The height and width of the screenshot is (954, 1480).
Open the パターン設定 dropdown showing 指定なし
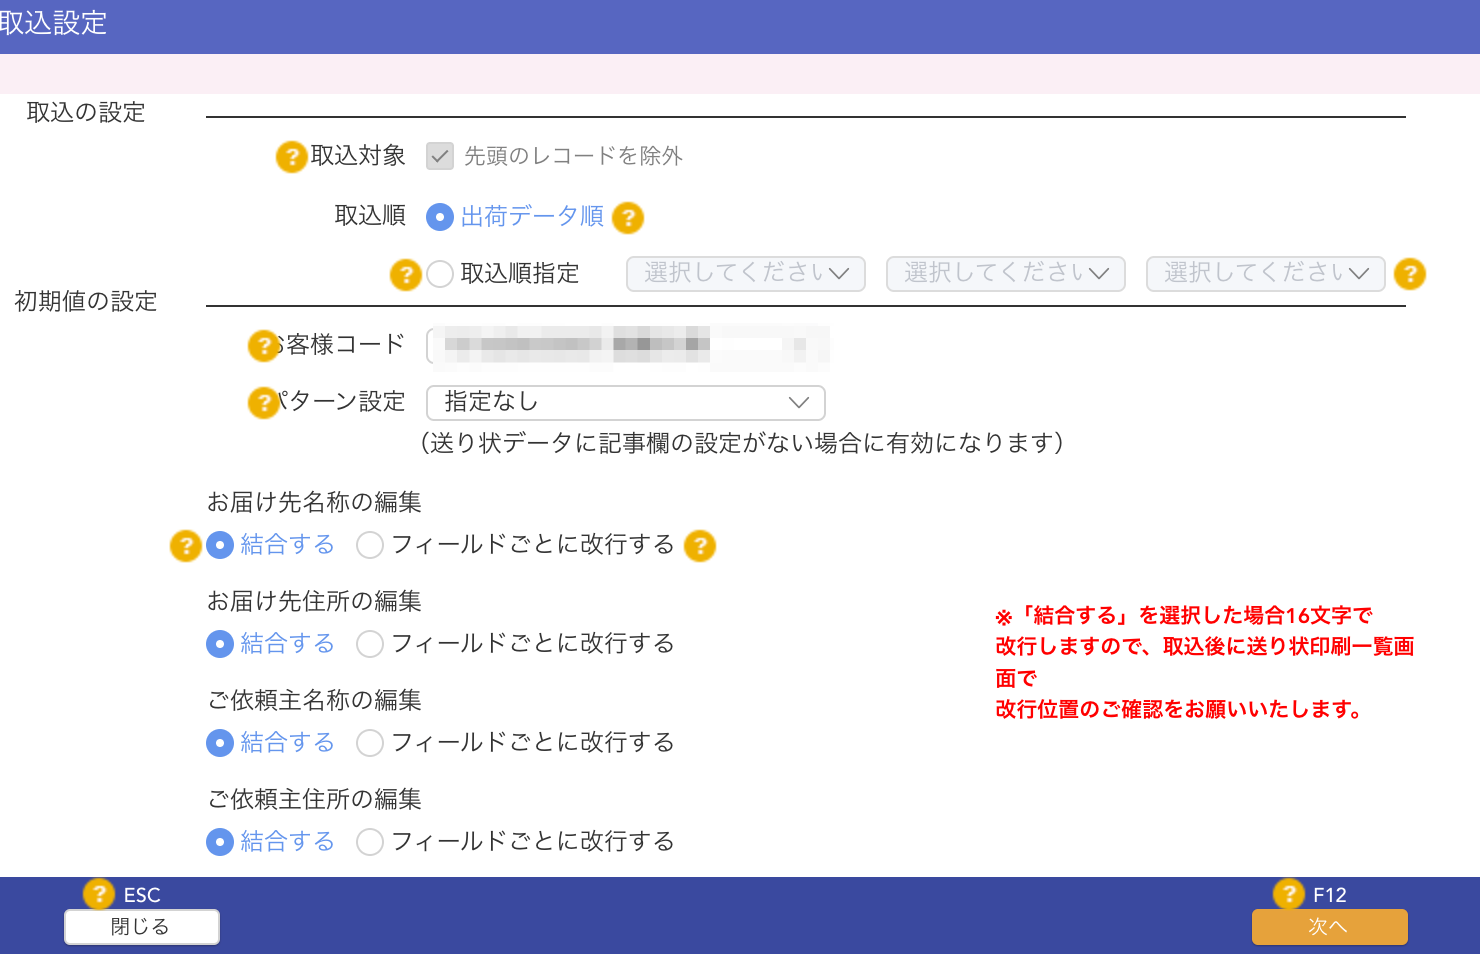coord(625,403)
